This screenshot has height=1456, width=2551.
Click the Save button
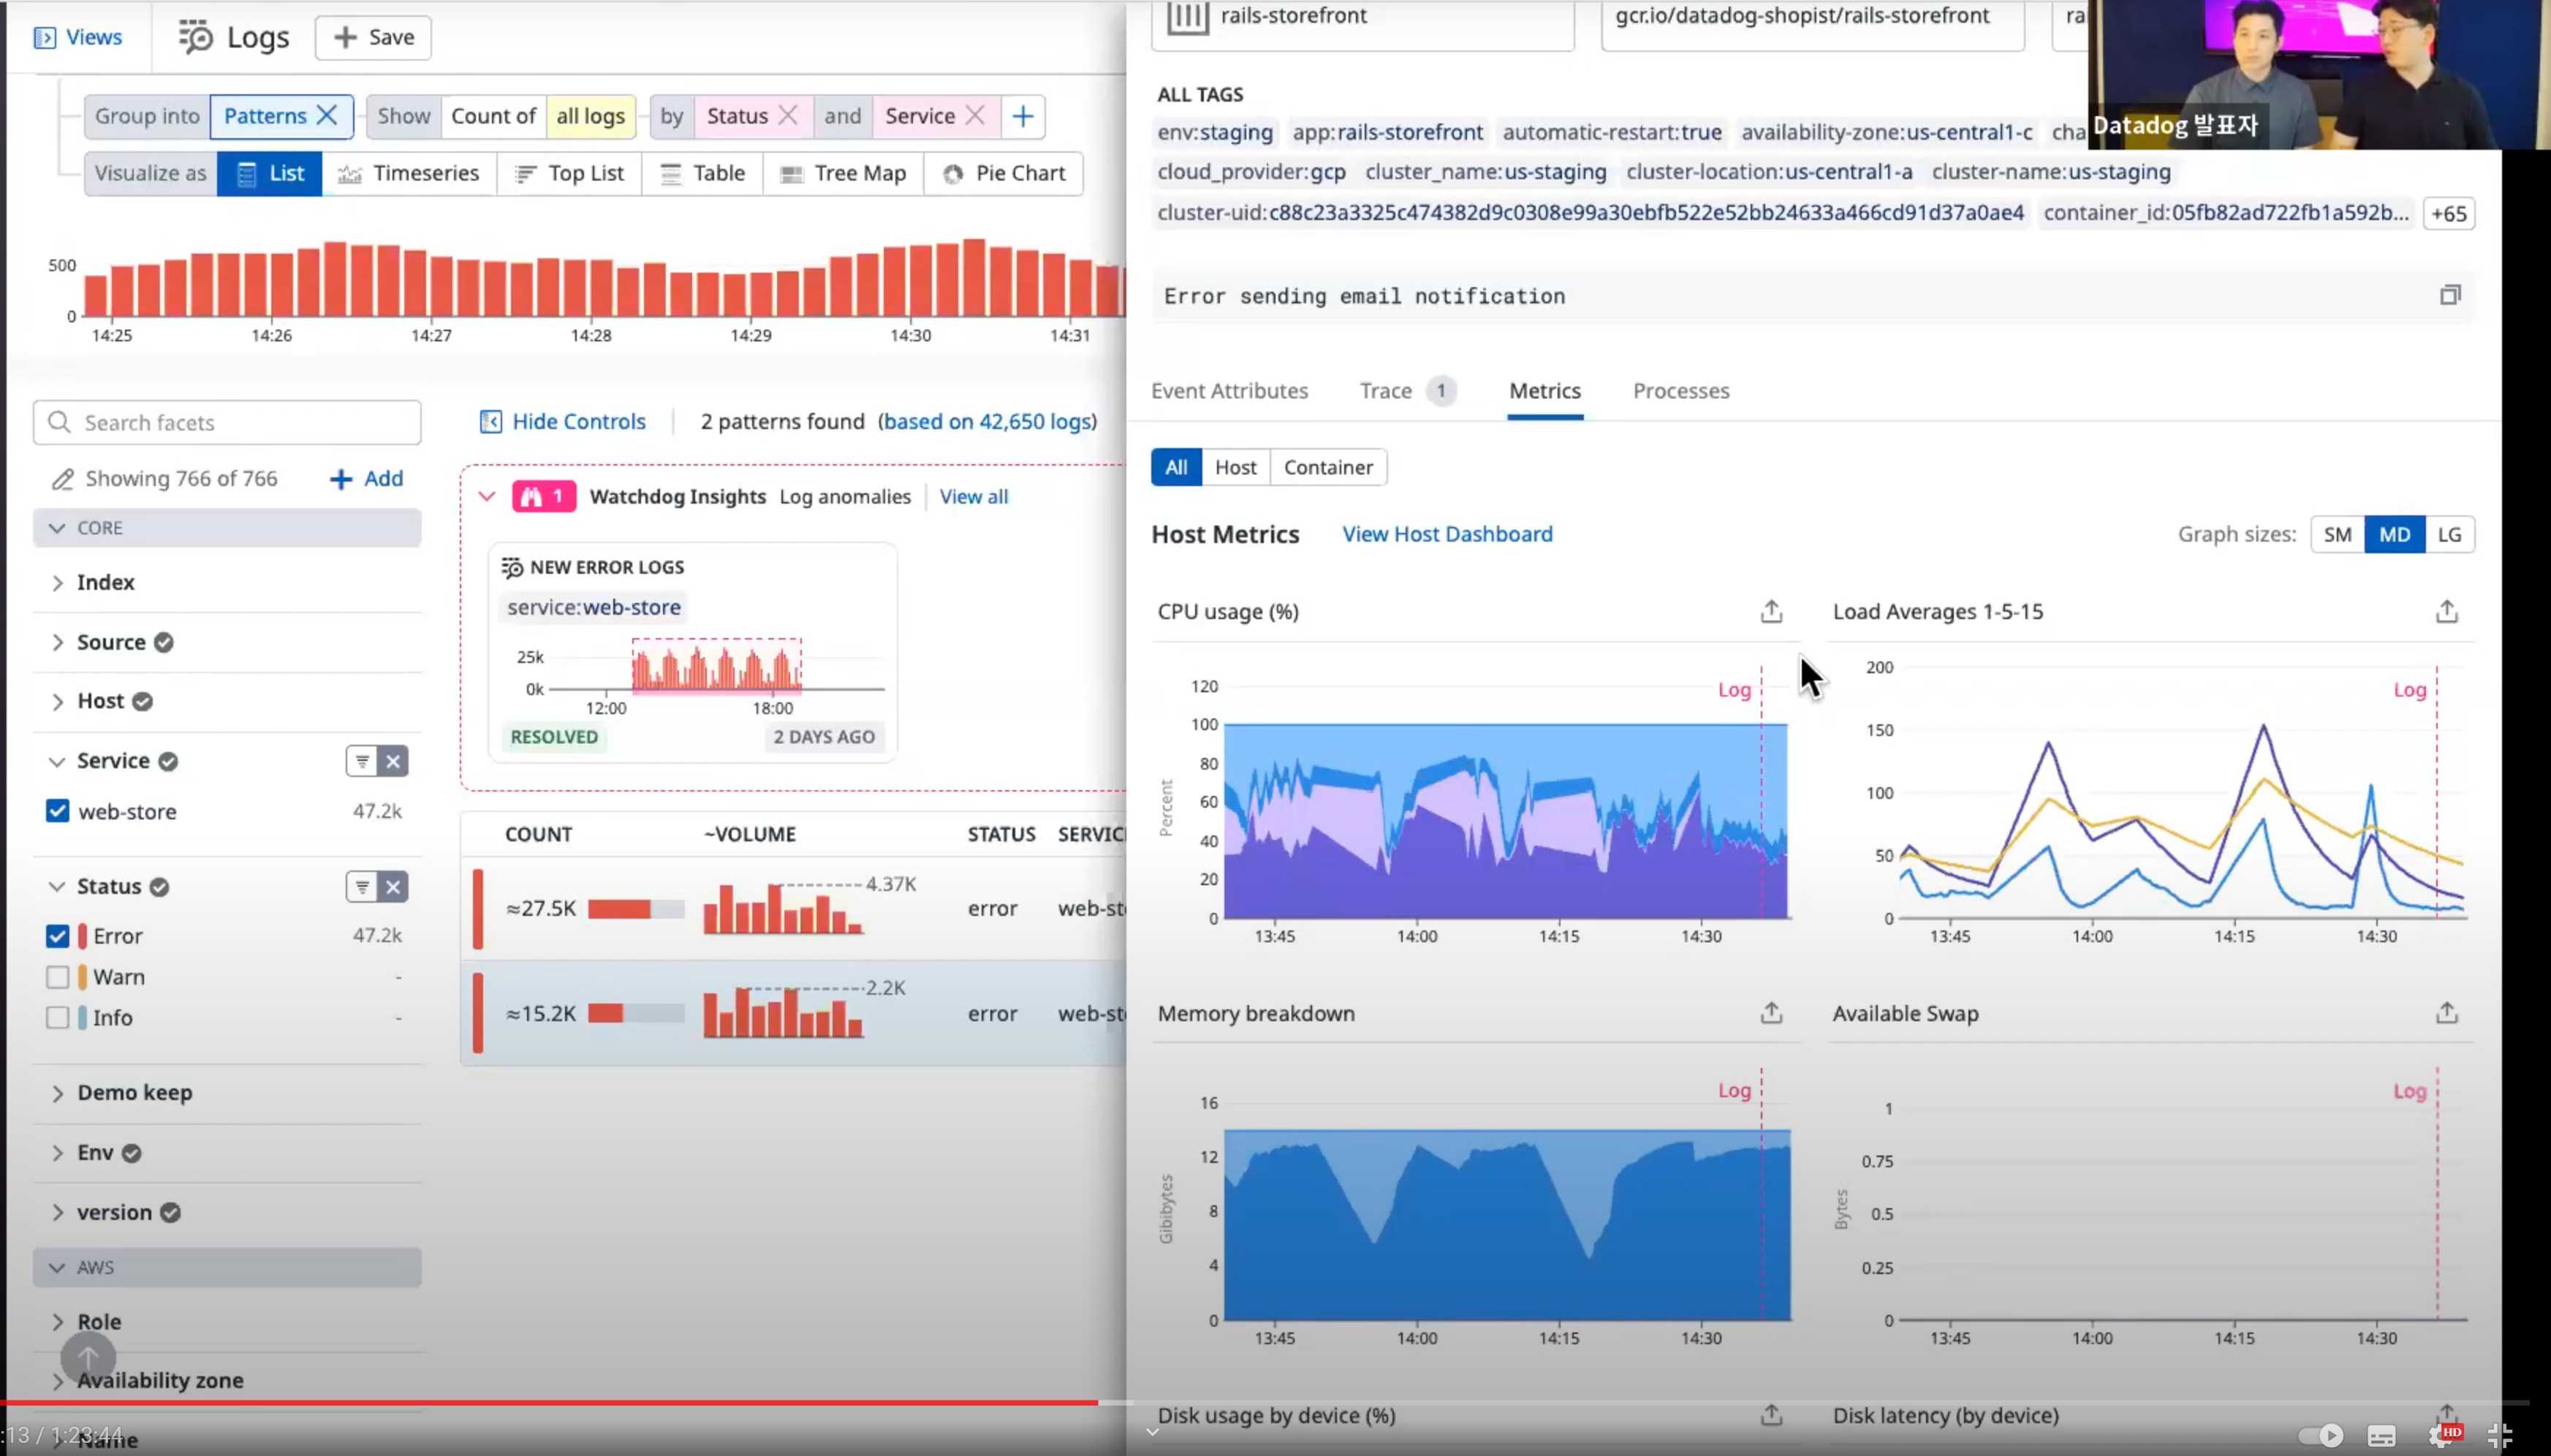pos(373,38)
